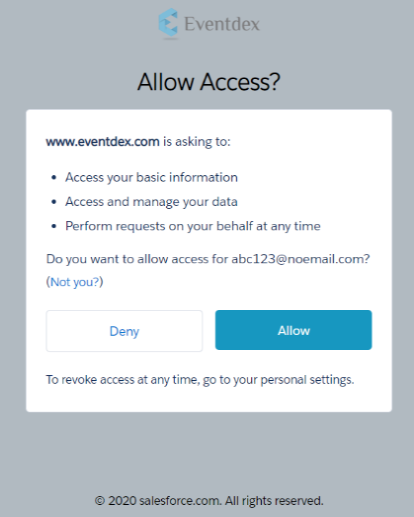Click 'Perform requests on your behalf' item
The width and height of the screenshot is (414, 517).
click(193, 226)
